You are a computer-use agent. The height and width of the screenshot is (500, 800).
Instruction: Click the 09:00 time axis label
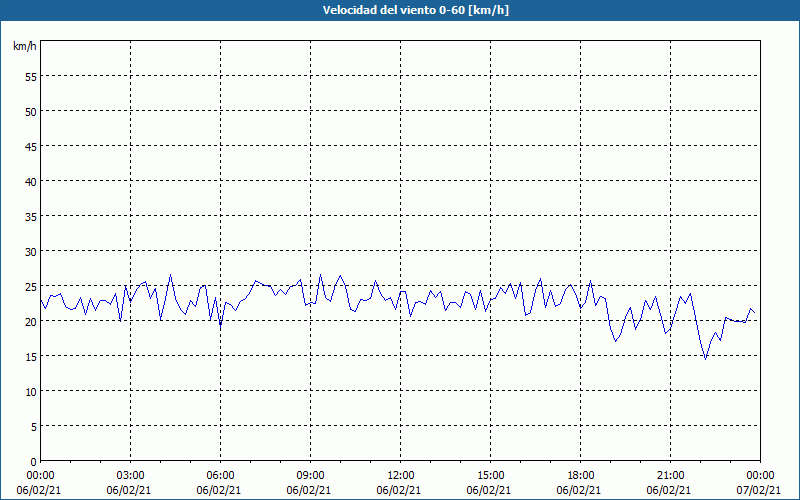click(x=311, y=476)
